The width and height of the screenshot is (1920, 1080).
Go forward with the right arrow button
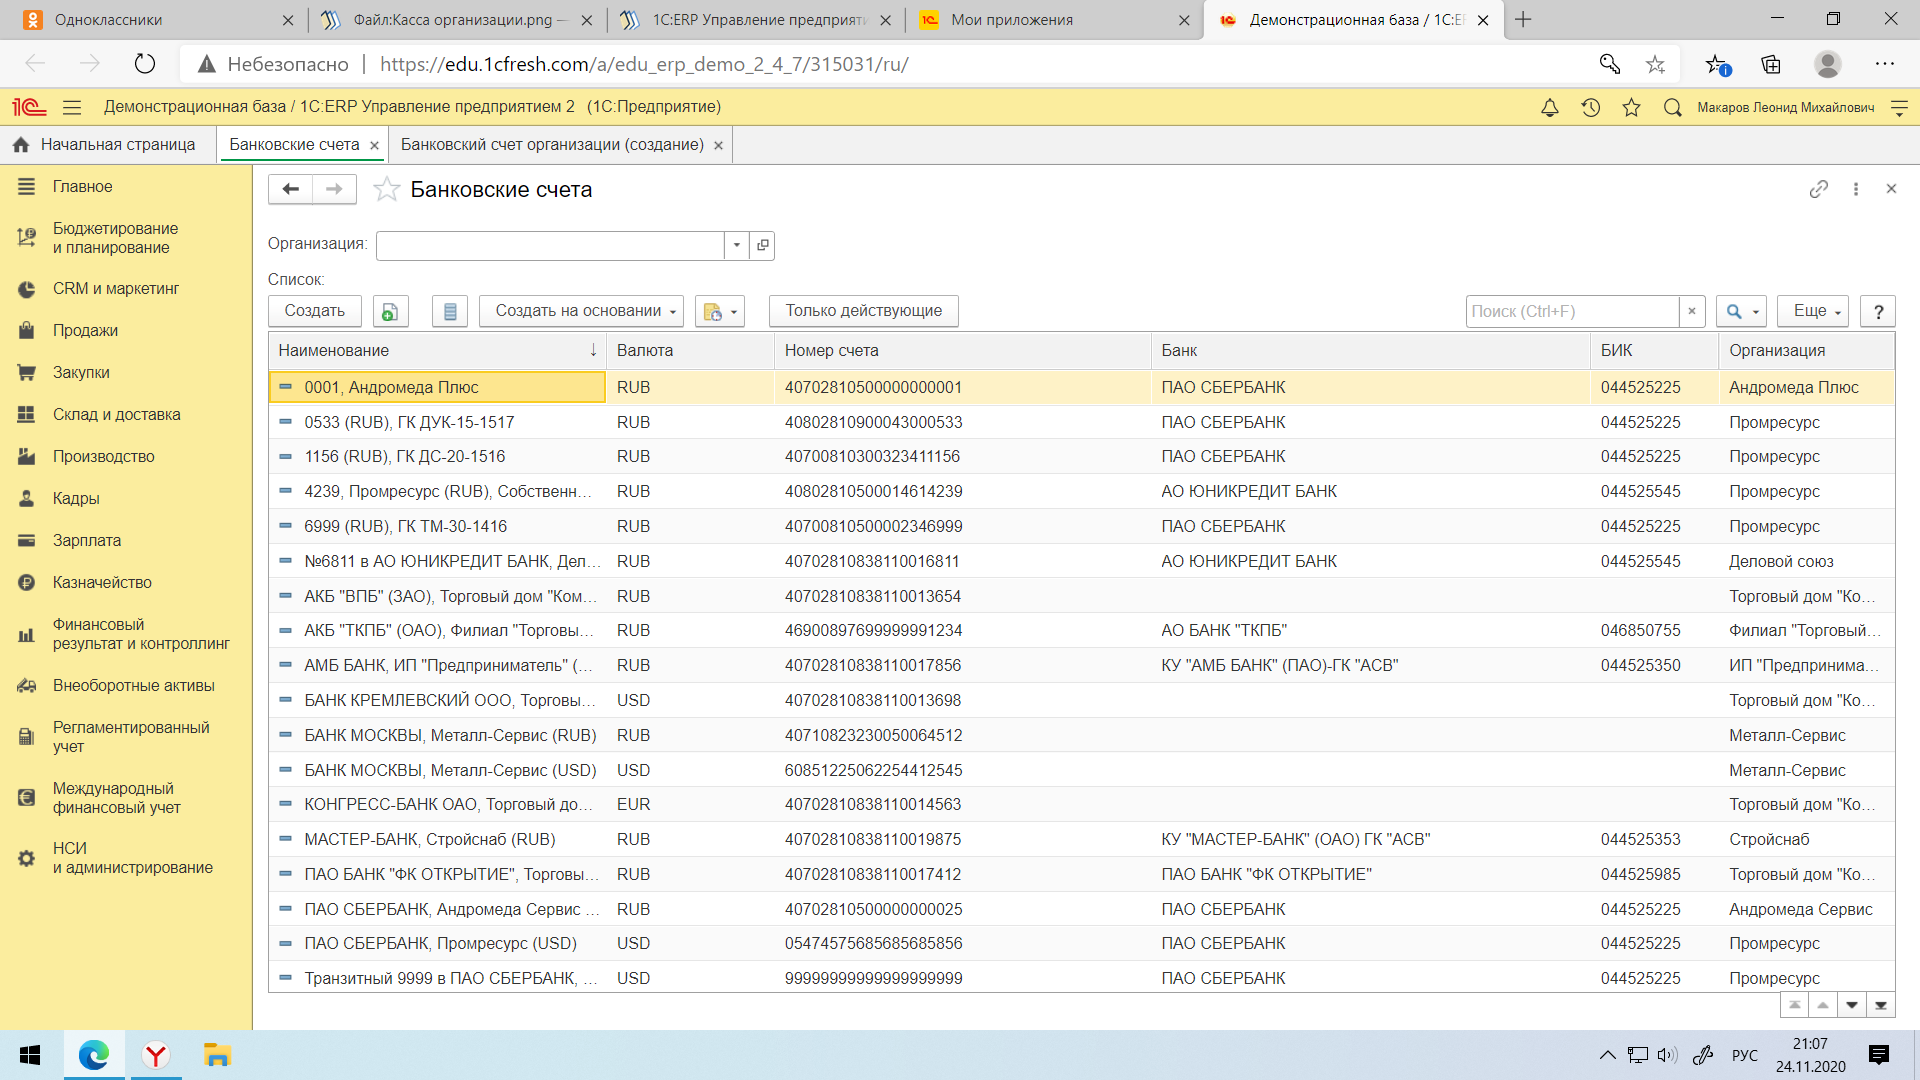(x=335, y=189)
